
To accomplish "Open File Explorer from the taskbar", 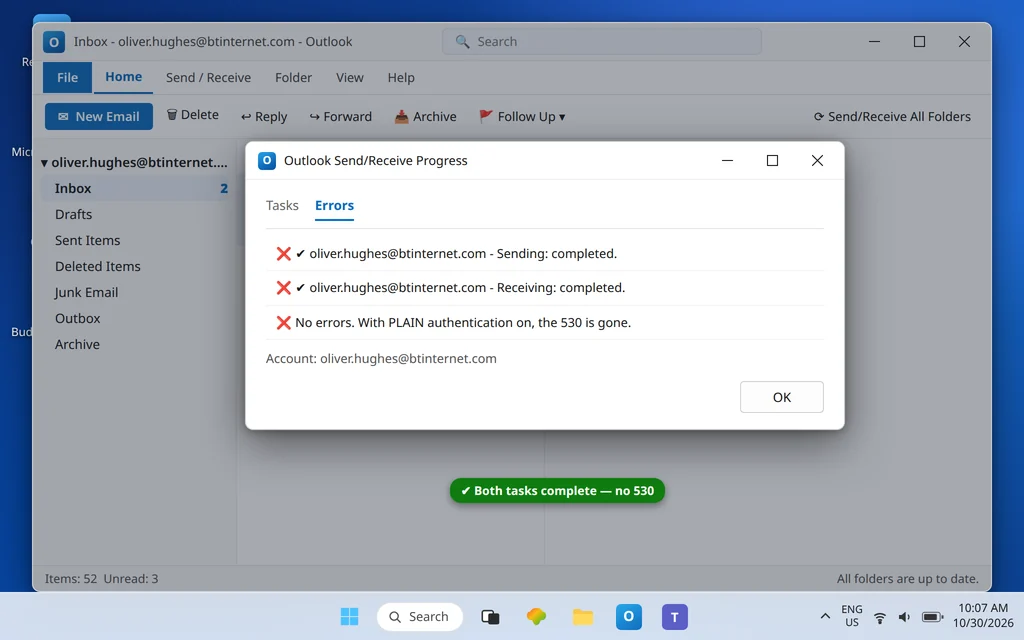I will pyautogui.click(x=583, y=616).
